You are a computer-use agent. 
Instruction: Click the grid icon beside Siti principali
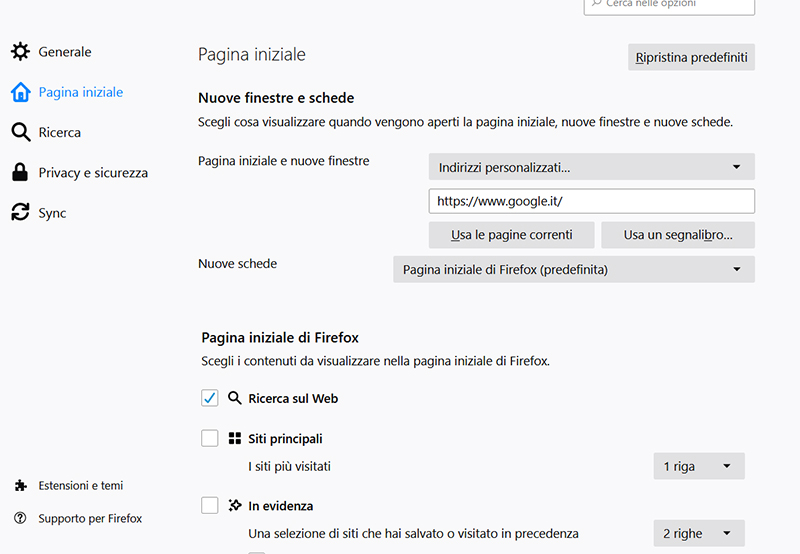tap(235, 438)
